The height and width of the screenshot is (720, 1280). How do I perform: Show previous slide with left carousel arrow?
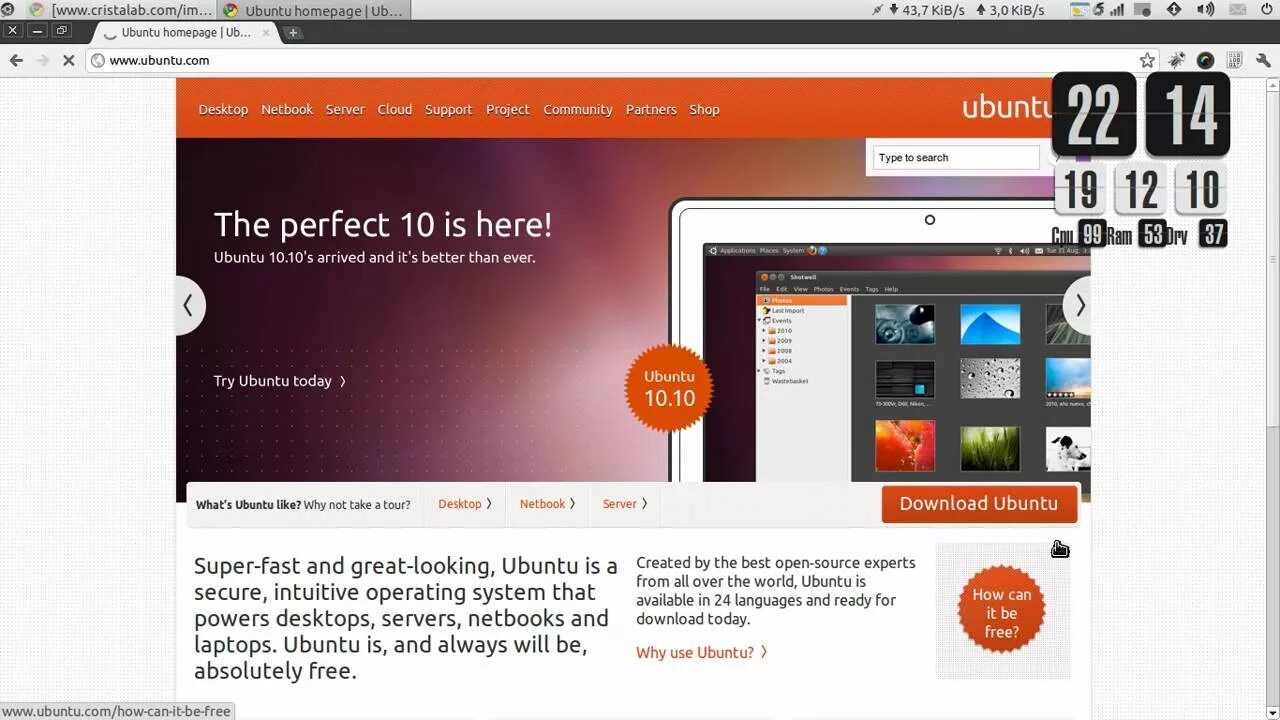point(189,306)
